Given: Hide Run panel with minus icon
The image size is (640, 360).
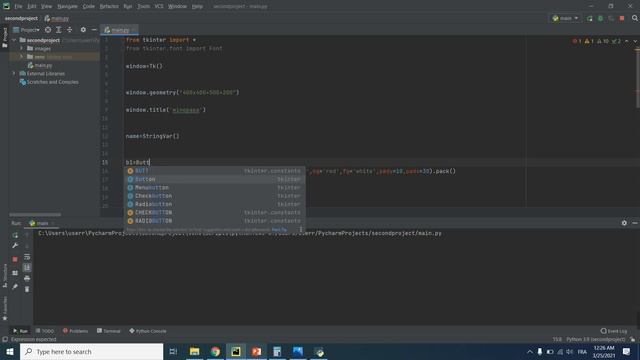Looking at the screenshot, I should 635,223.
